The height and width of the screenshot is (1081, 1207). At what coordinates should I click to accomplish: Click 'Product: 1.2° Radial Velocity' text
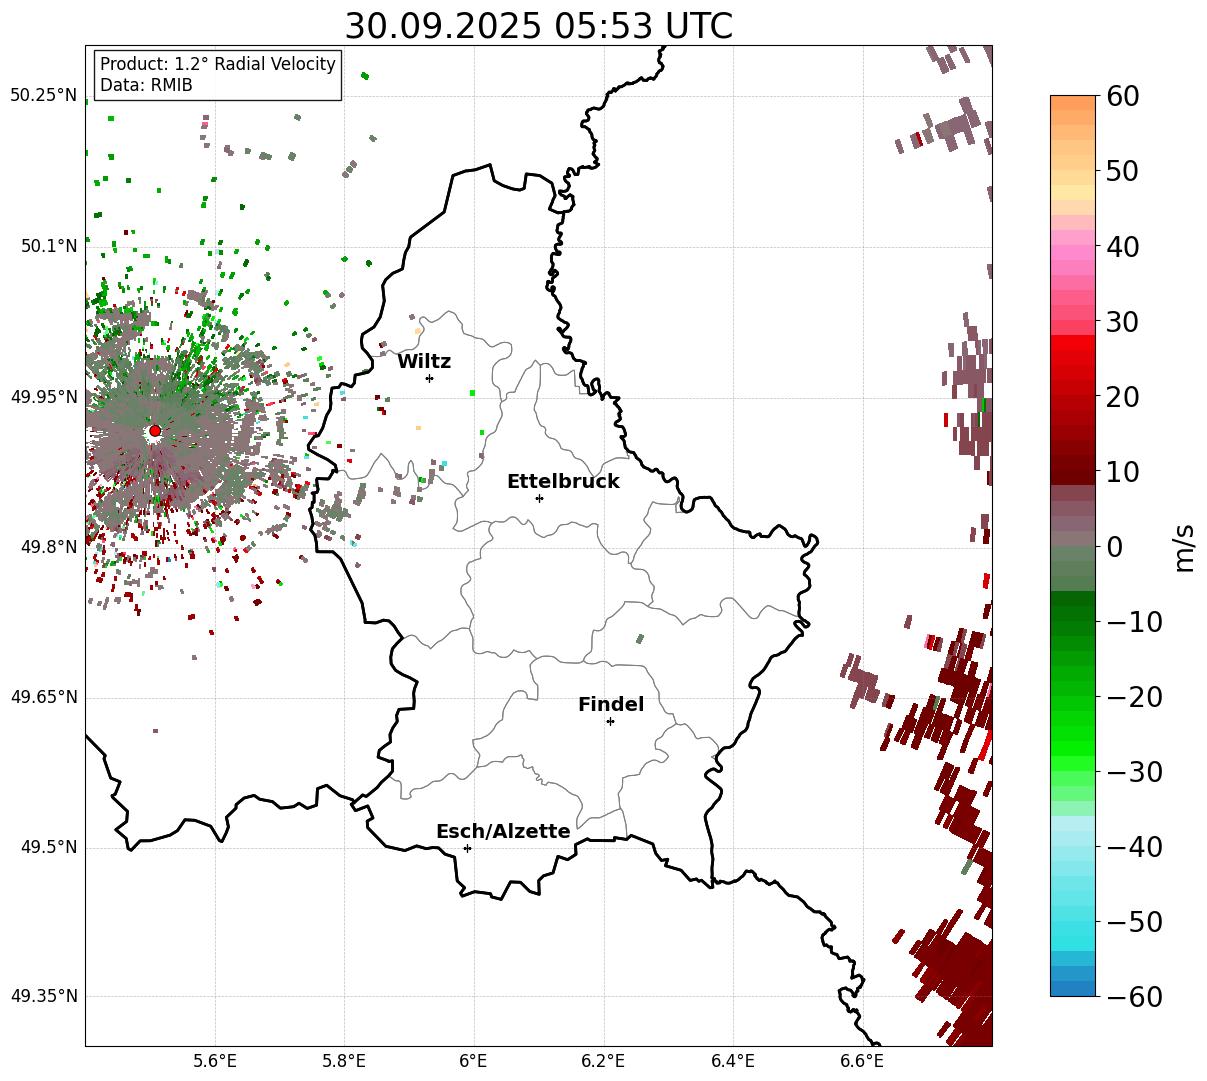pyautogui.click(x=218, y=64)
